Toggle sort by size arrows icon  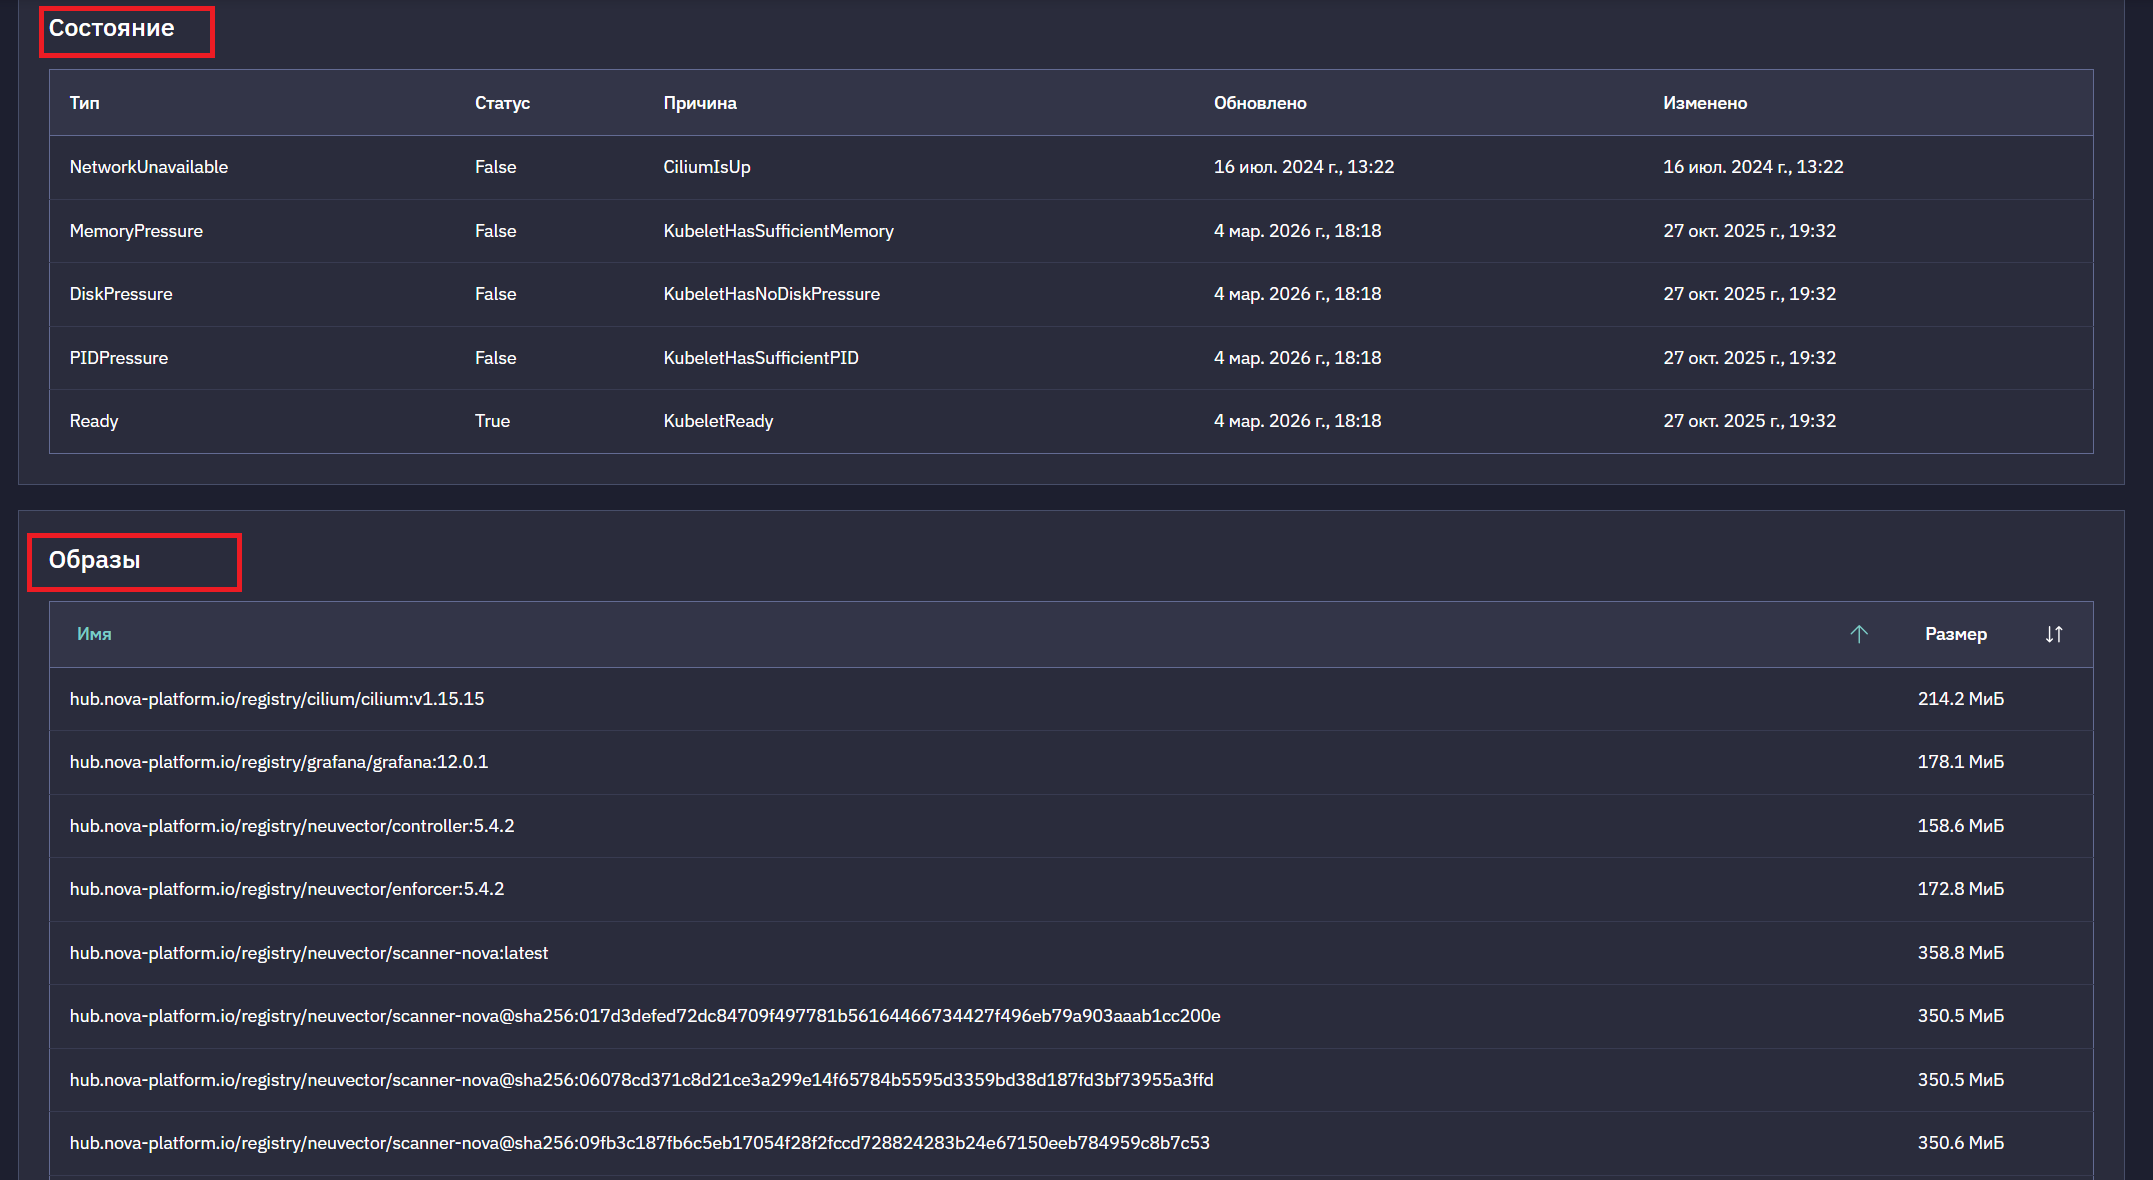[2054, 634]
